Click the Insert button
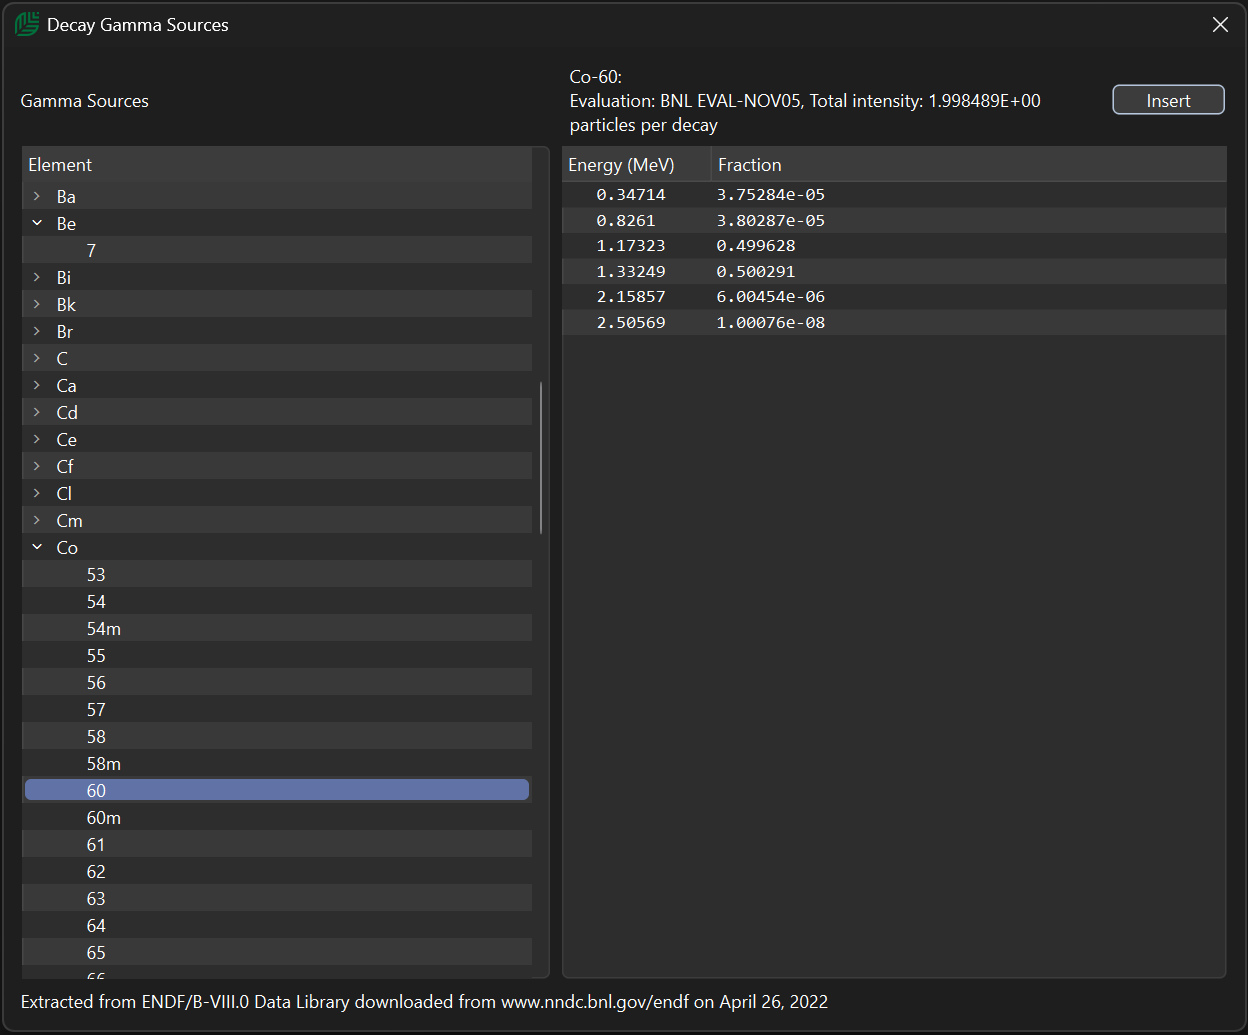Screen dimensions: 1248x1035 (x=1168, y=100)
